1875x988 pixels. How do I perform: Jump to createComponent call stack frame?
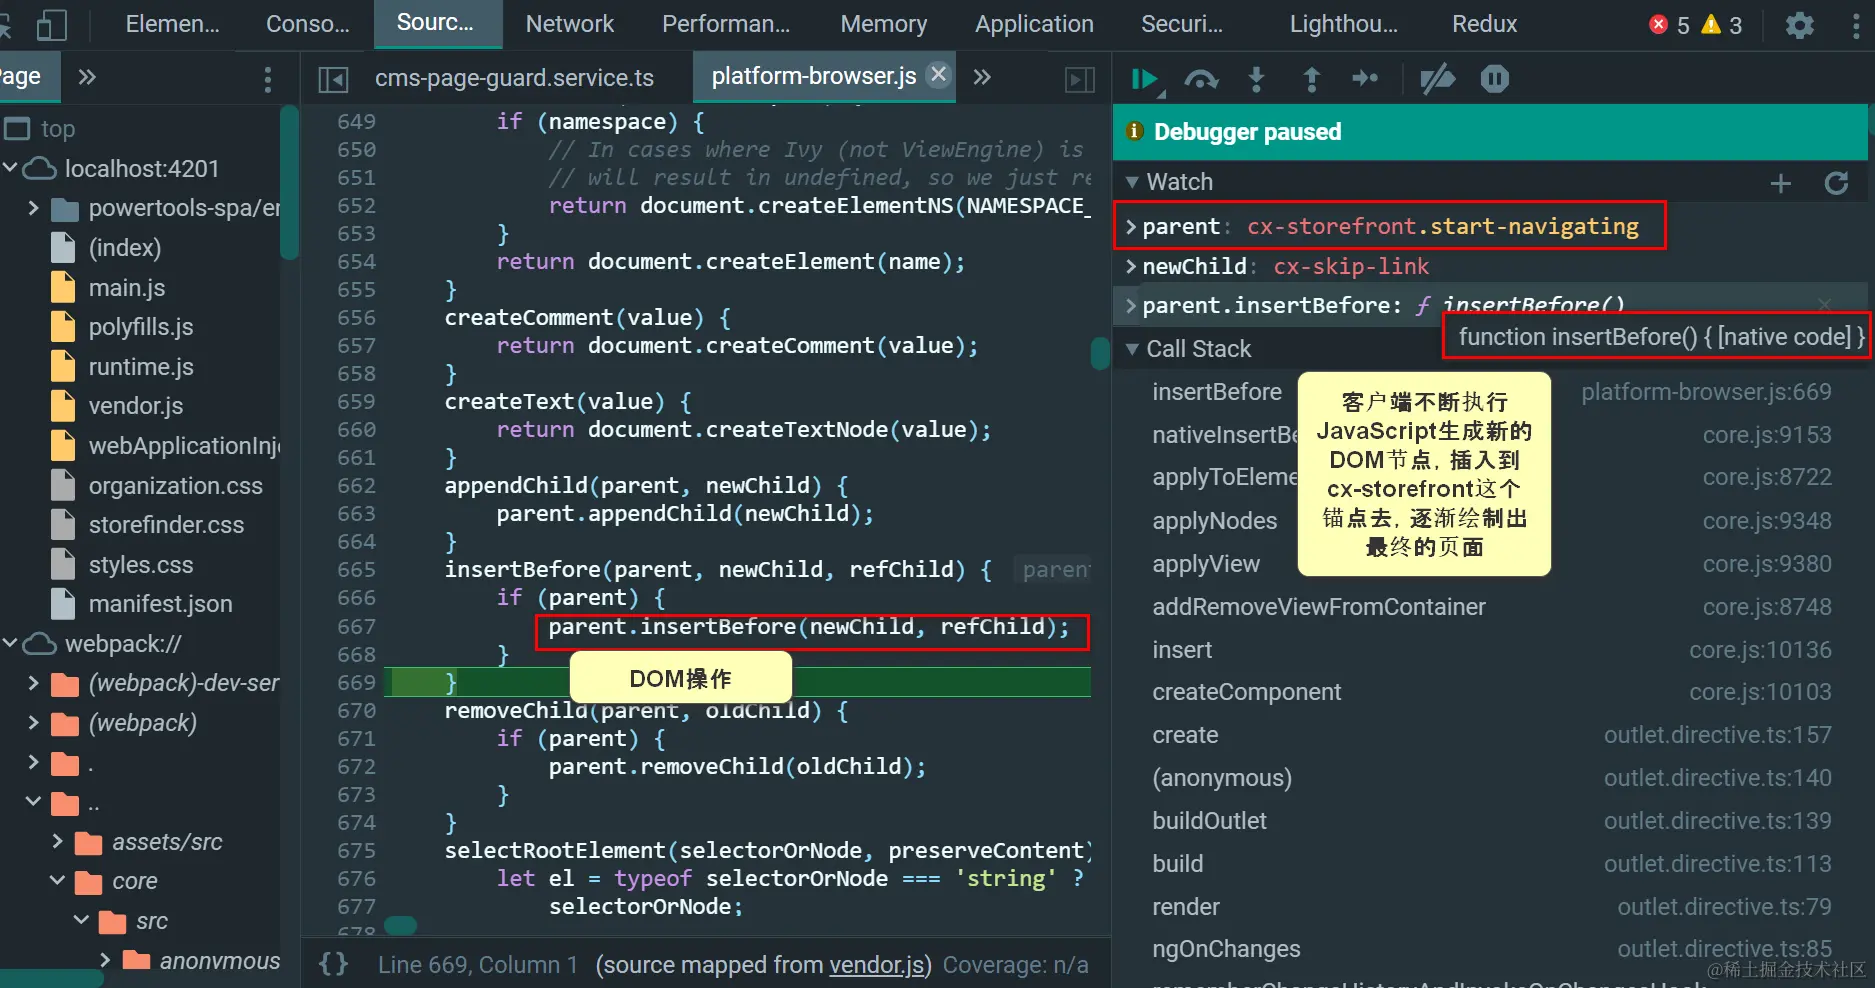1246,692
